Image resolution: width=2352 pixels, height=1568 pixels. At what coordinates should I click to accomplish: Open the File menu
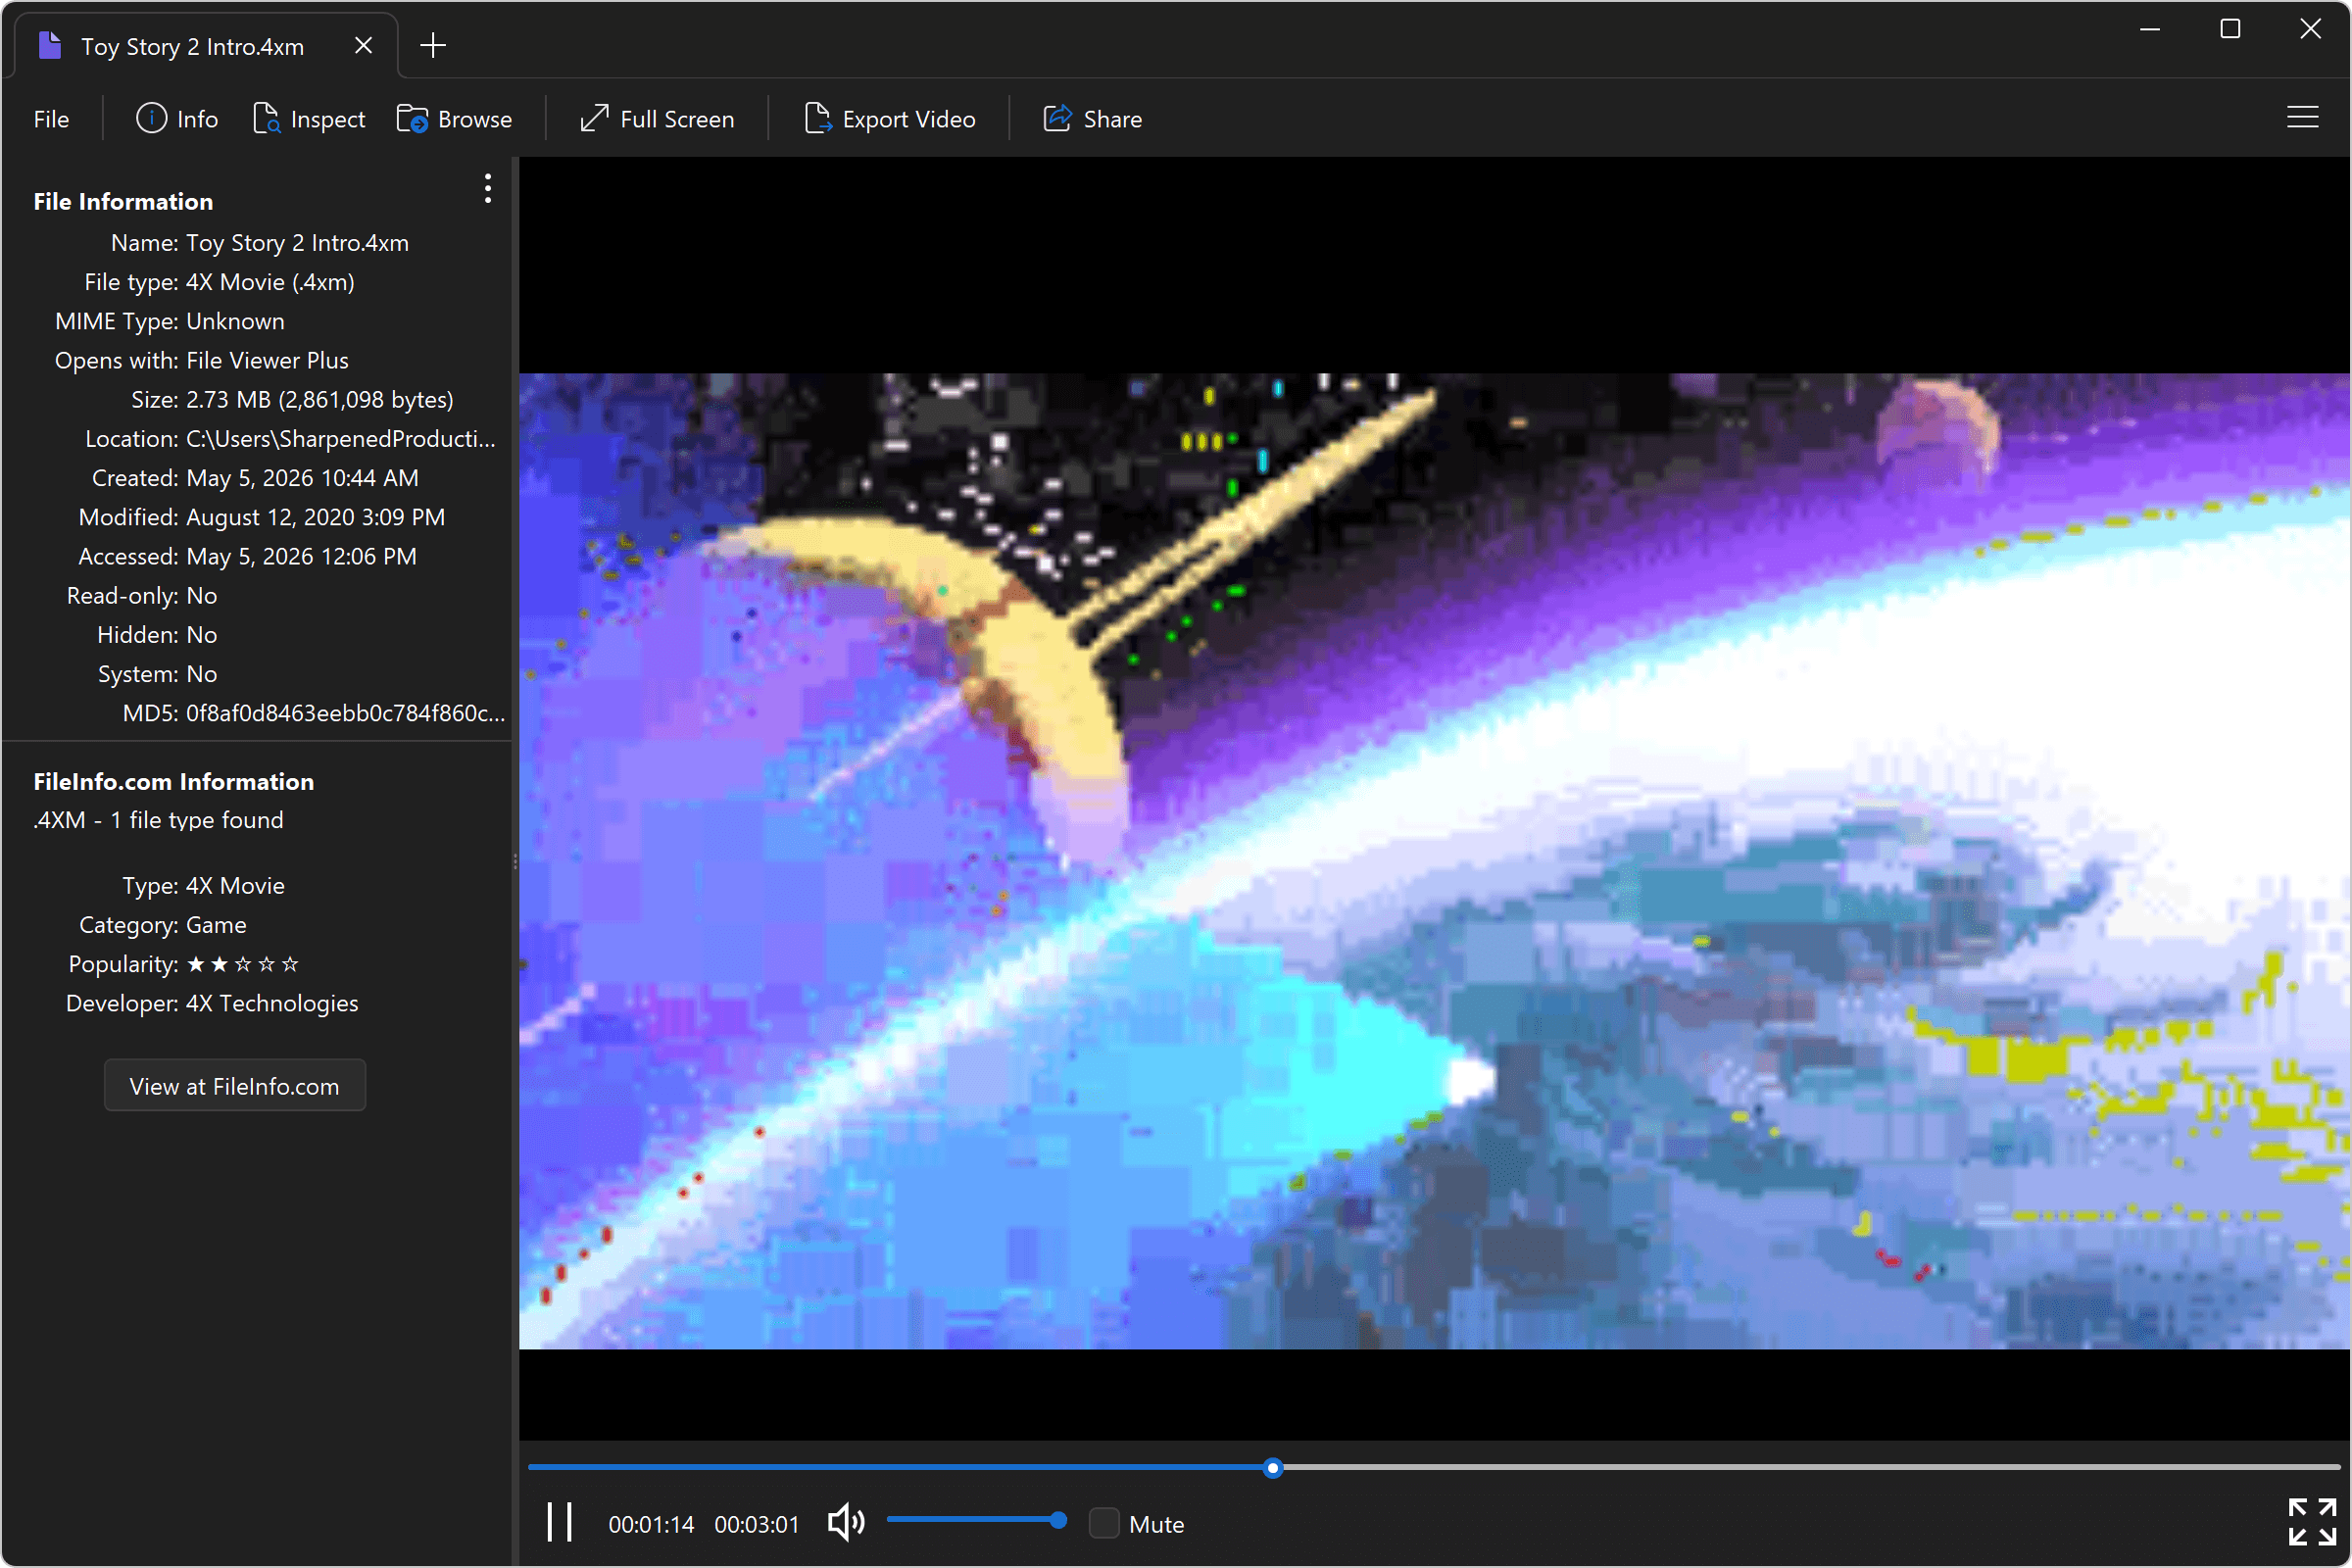(x=51, y=119)
